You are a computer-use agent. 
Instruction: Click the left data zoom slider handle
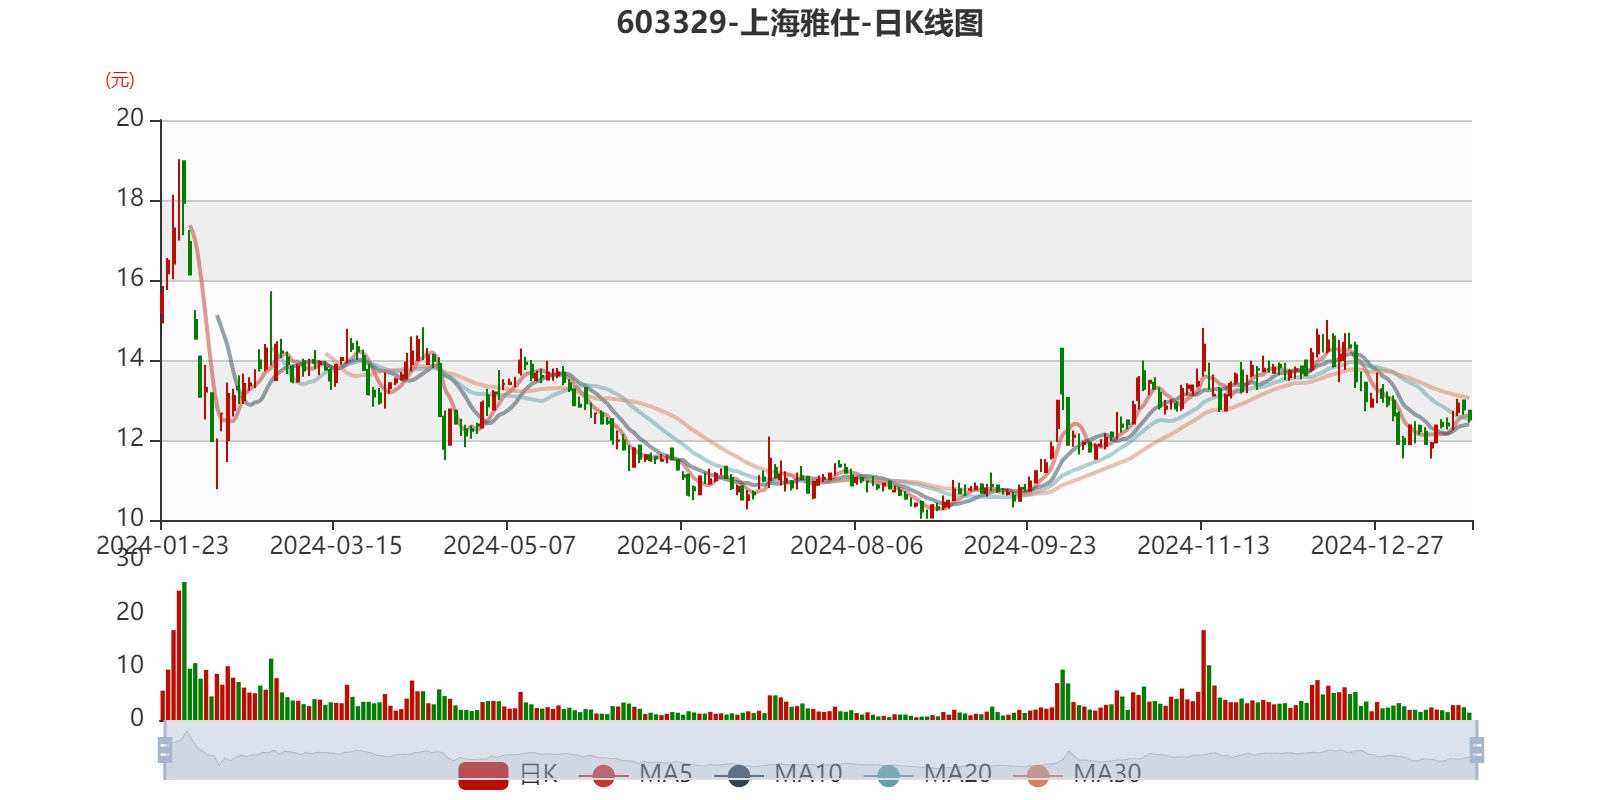165,750
